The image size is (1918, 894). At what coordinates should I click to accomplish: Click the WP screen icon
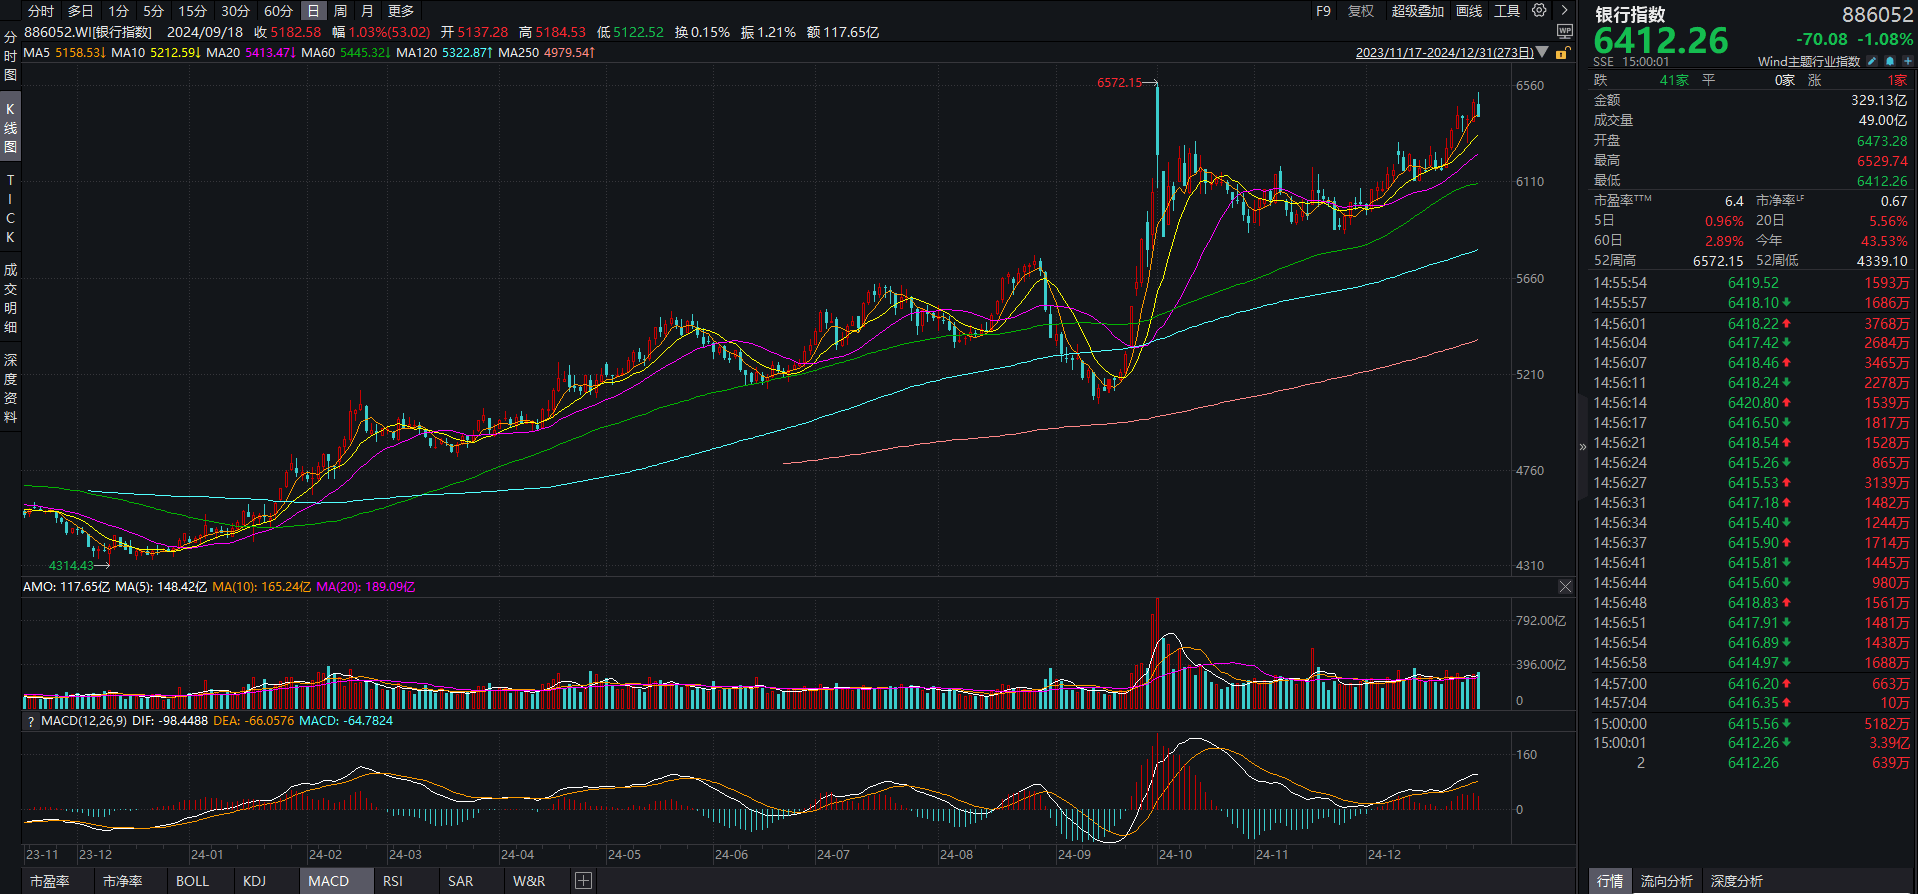1565,32
